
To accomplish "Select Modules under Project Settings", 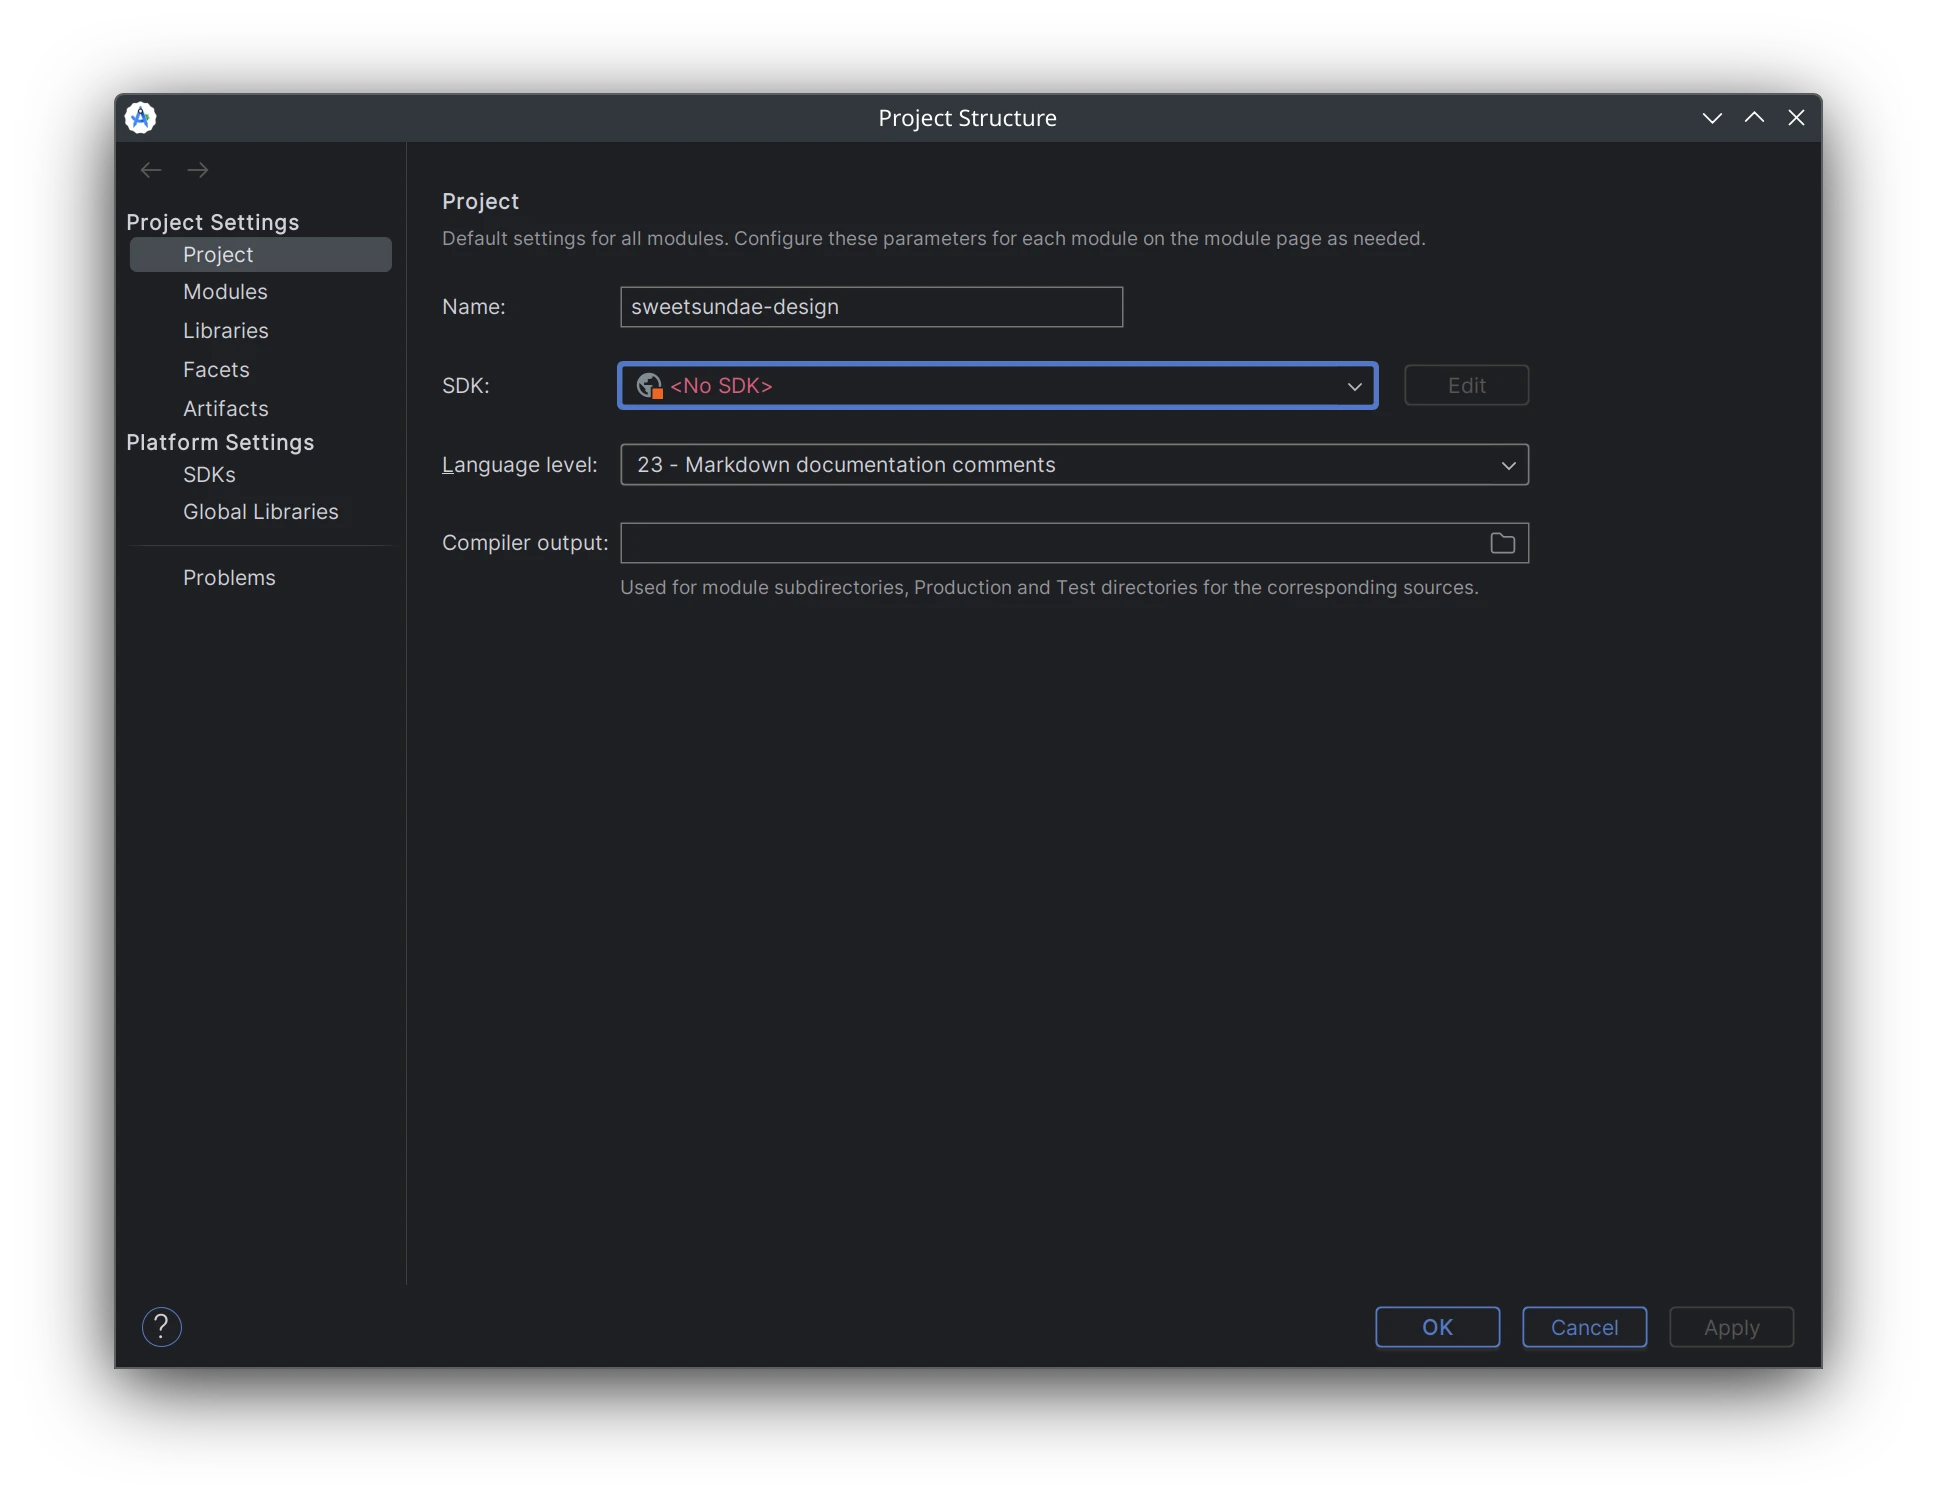I will point(224,291).
